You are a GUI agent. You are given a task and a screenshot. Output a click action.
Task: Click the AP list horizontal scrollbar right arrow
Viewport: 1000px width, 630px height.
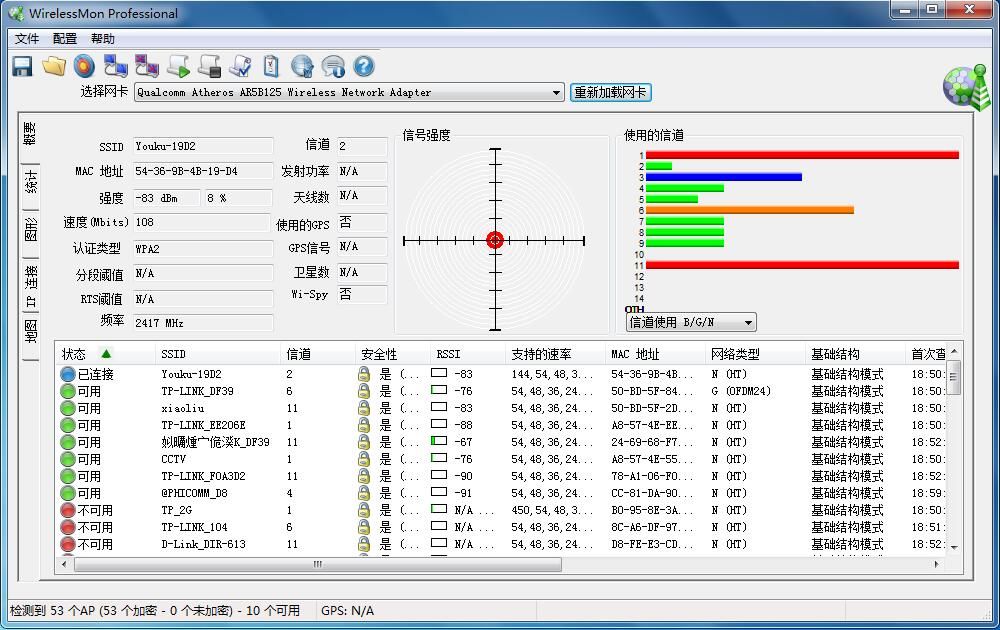coord(936,564)
